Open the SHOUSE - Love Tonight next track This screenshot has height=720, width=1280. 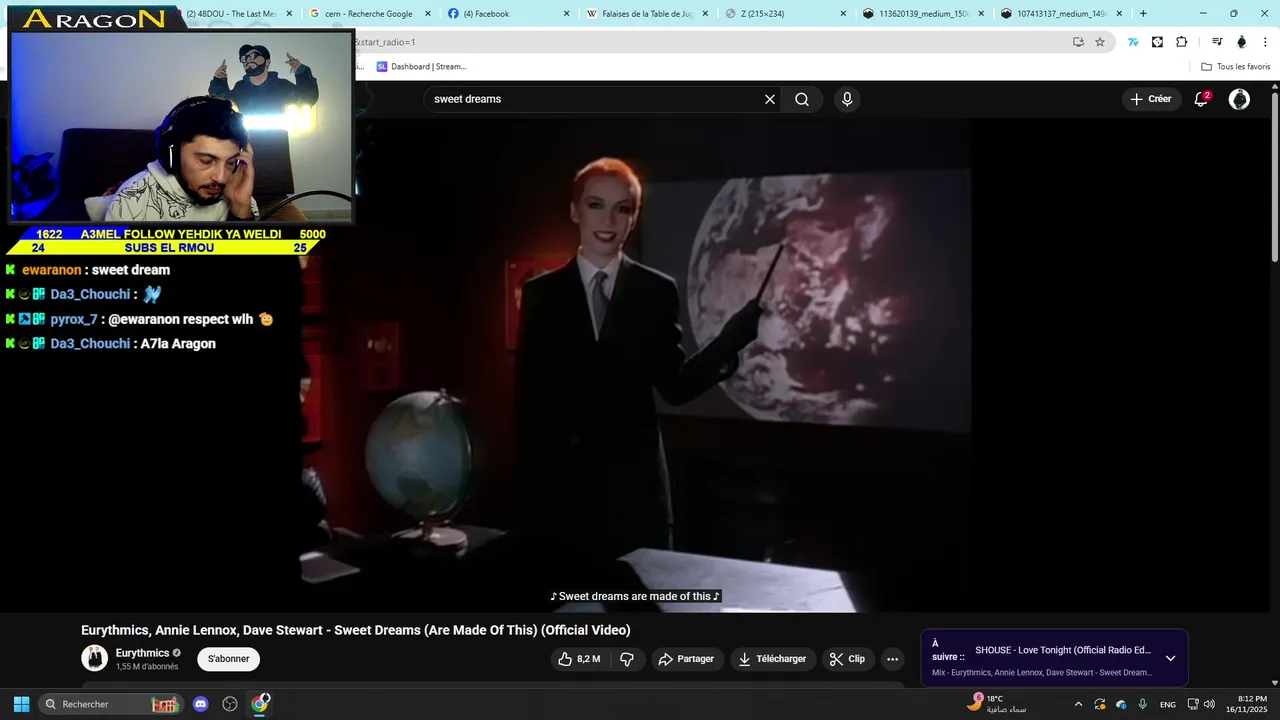(1063, 650)
